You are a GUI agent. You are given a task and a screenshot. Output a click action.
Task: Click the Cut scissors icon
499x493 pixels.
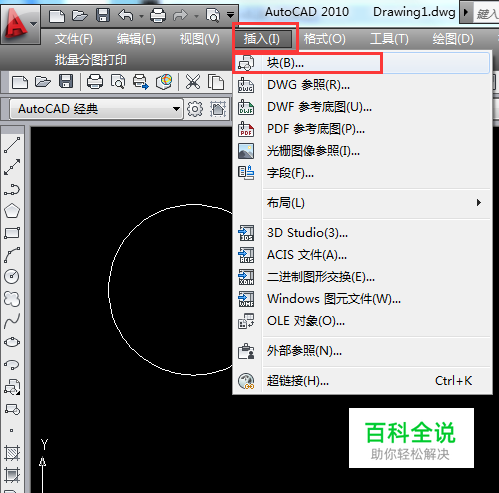point(193,82)
